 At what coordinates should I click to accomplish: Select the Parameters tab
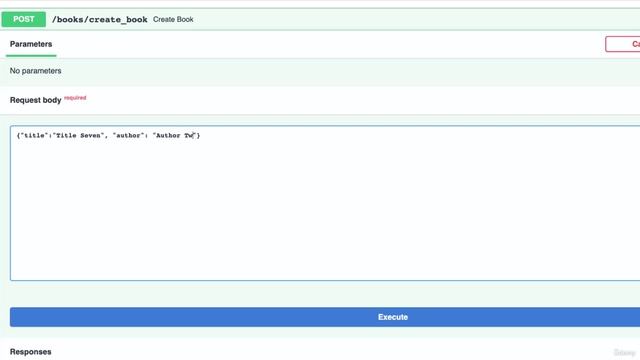[31, 44]
